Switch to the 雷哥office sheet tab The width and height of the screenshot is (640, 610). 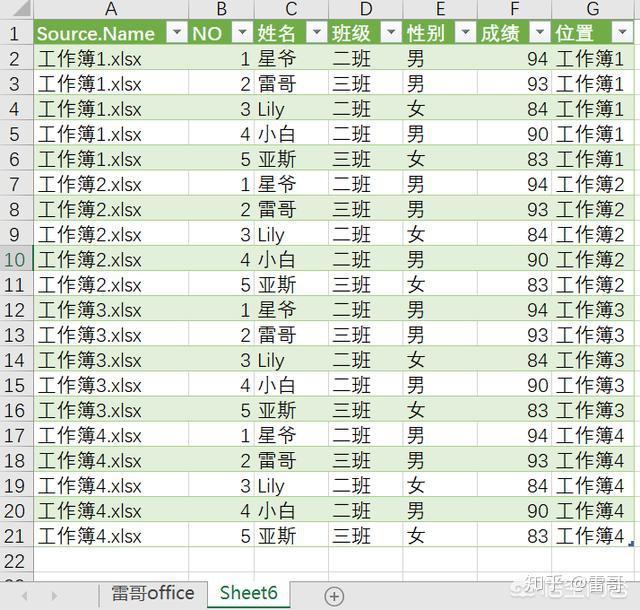[153, 593]
